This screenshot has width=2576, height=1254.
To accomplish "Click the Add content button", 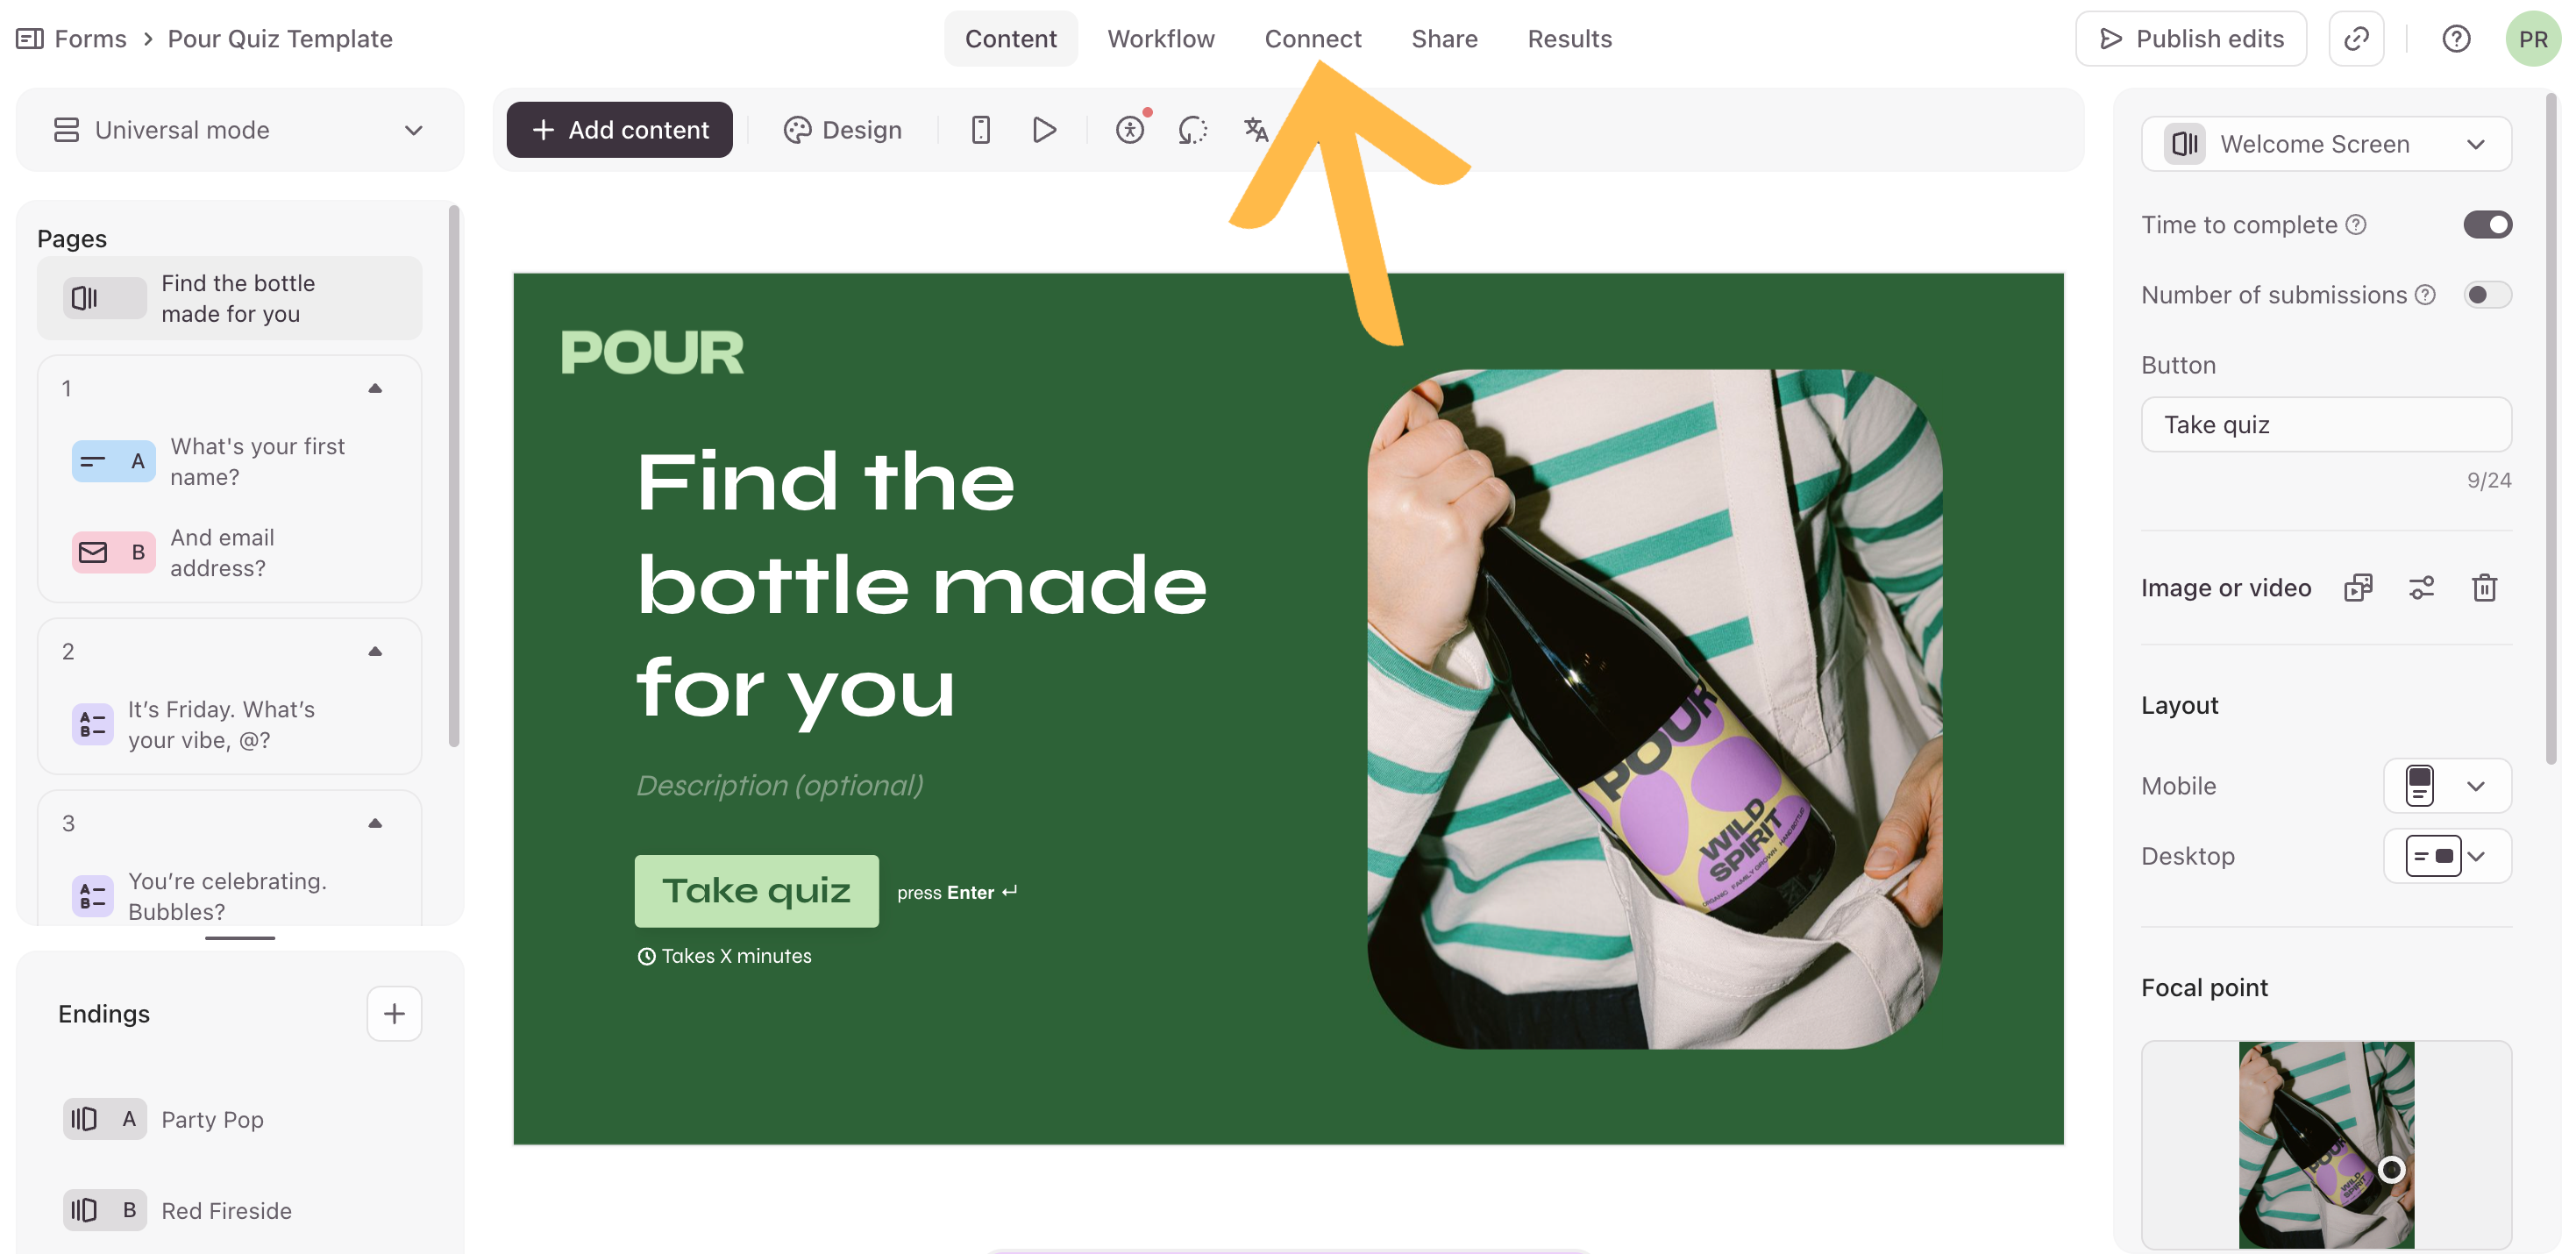I will click(619, 130).
